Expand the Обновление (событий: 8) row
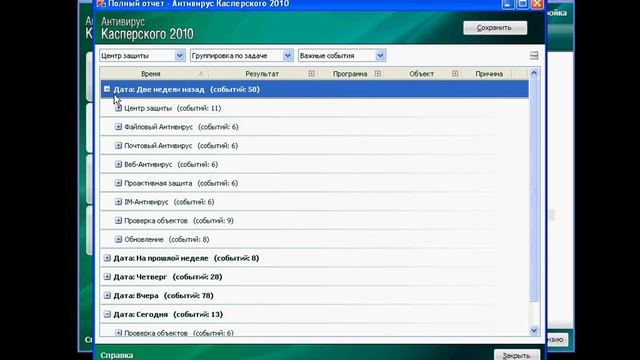The image size is (640, 360). point(118,239)
